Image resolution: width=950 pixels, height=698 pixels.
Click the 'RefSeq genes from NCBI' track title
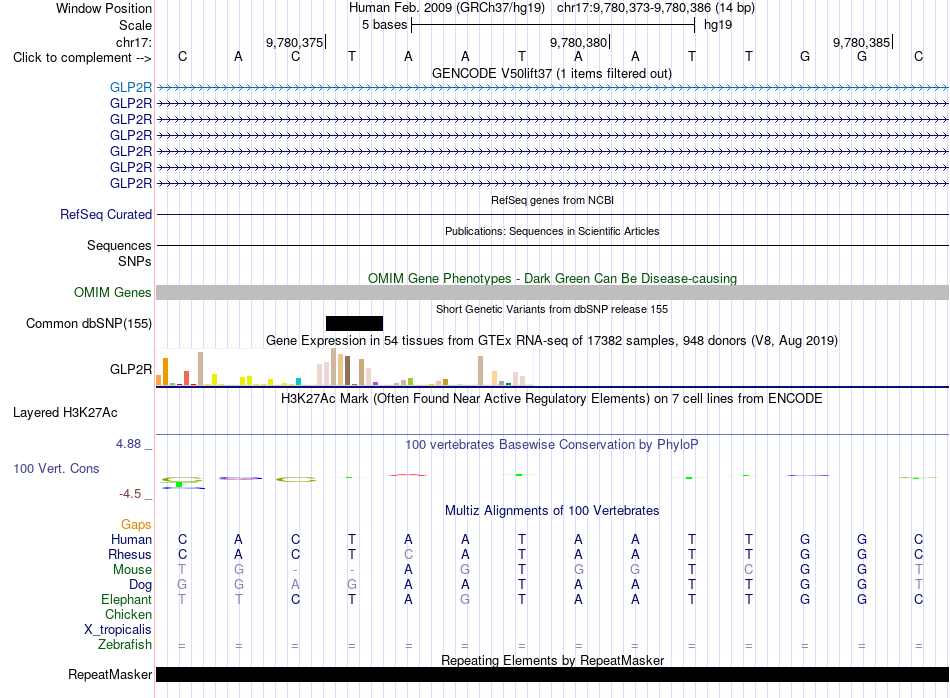point(553,200)
